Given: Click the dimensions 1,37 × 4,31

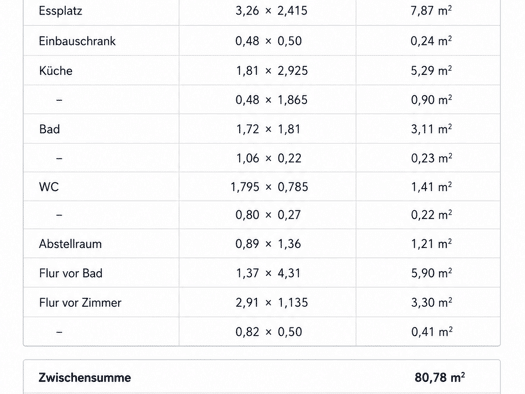Looking at the screenshot, I should 269,273.
